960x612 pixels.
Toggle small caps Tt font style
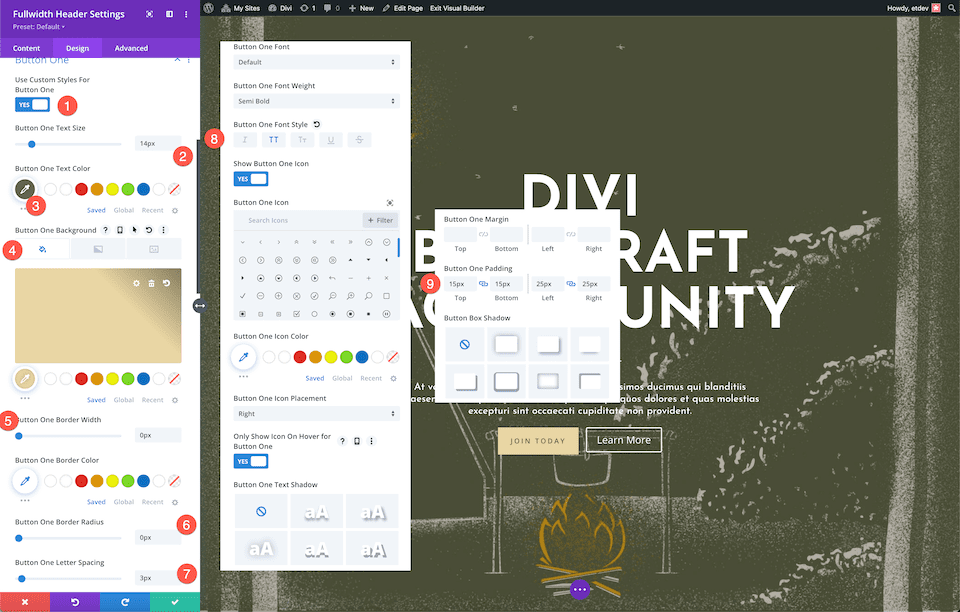coord(302,140)
